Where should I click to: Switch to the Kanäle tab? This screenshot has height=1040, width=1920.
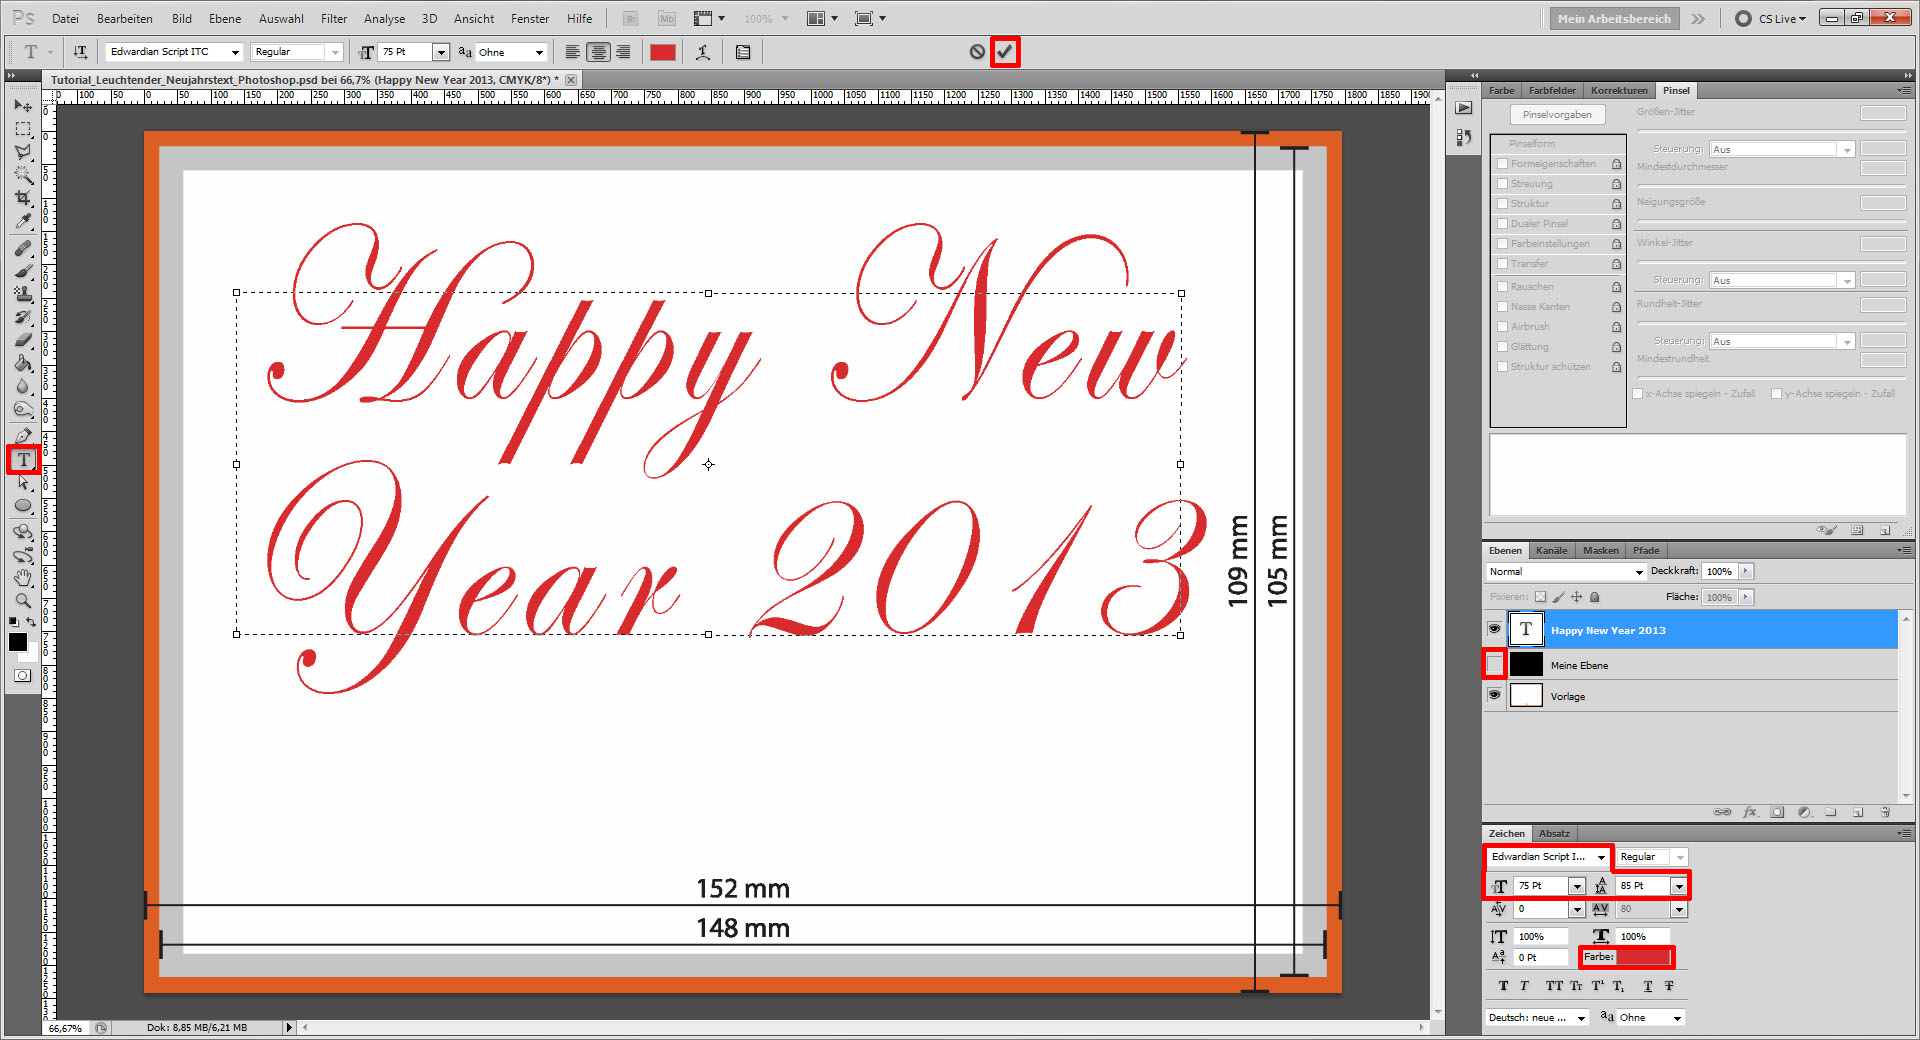click(1551, 550)
